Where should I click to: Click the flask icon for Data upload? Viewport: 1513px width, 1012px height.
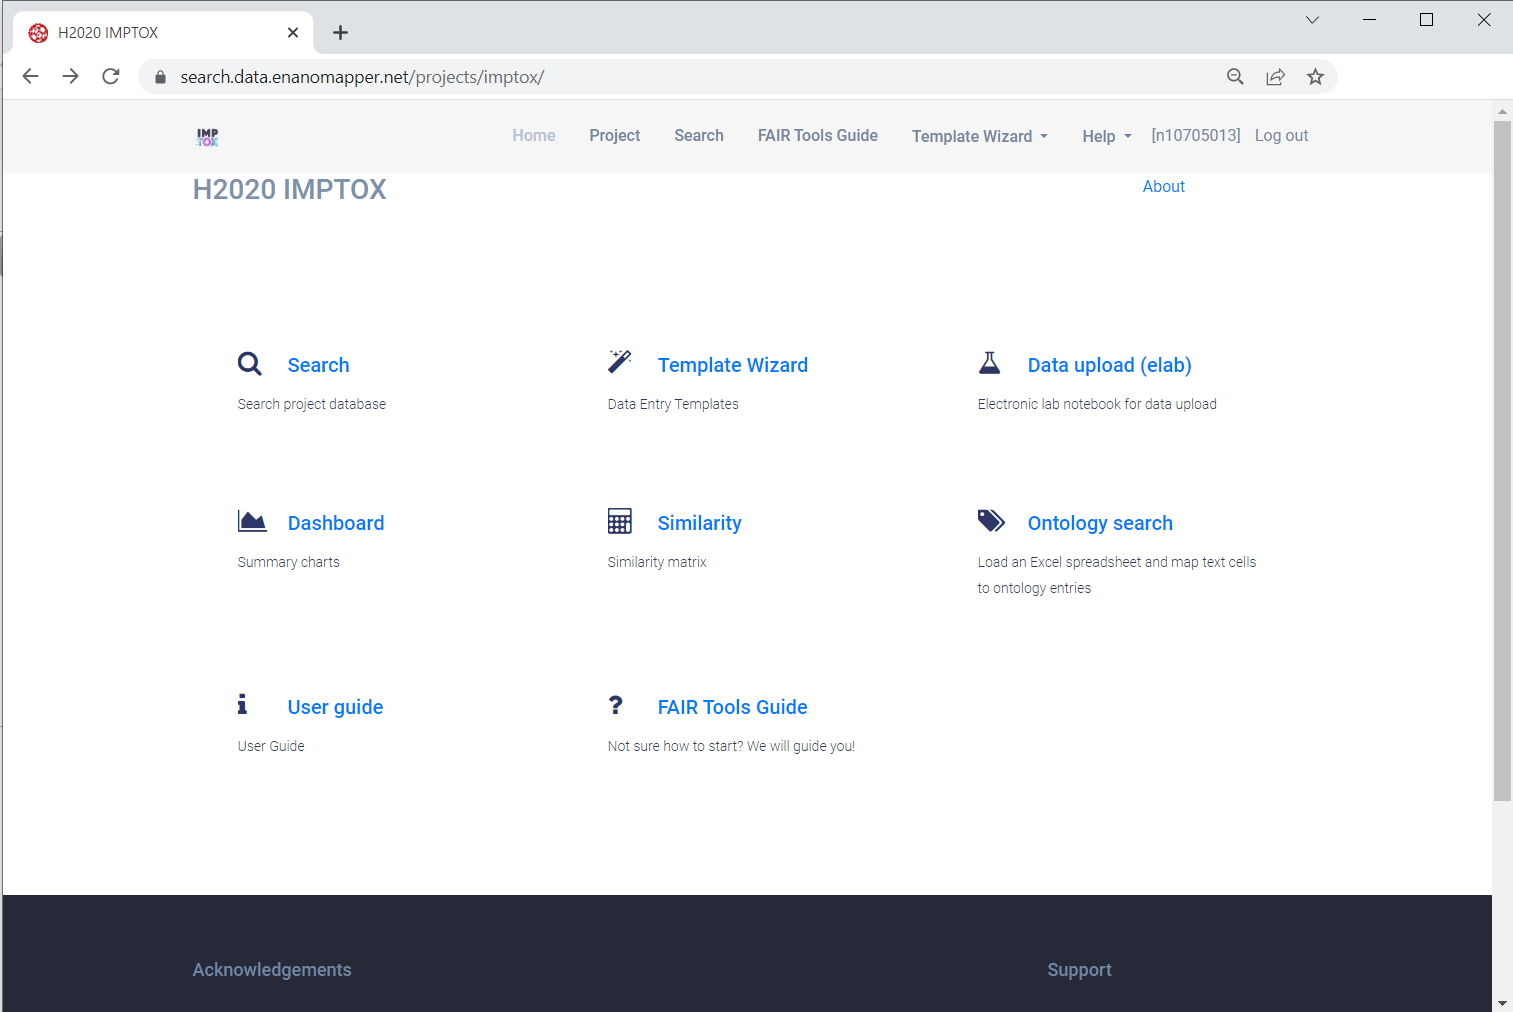point(989,363)
